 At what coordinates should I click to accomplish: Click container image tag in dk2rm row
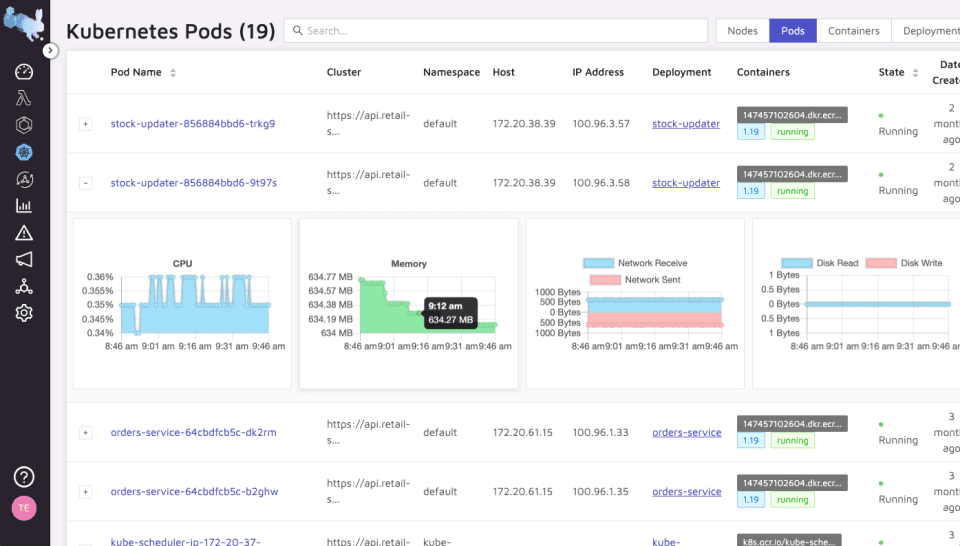(792, 424)
